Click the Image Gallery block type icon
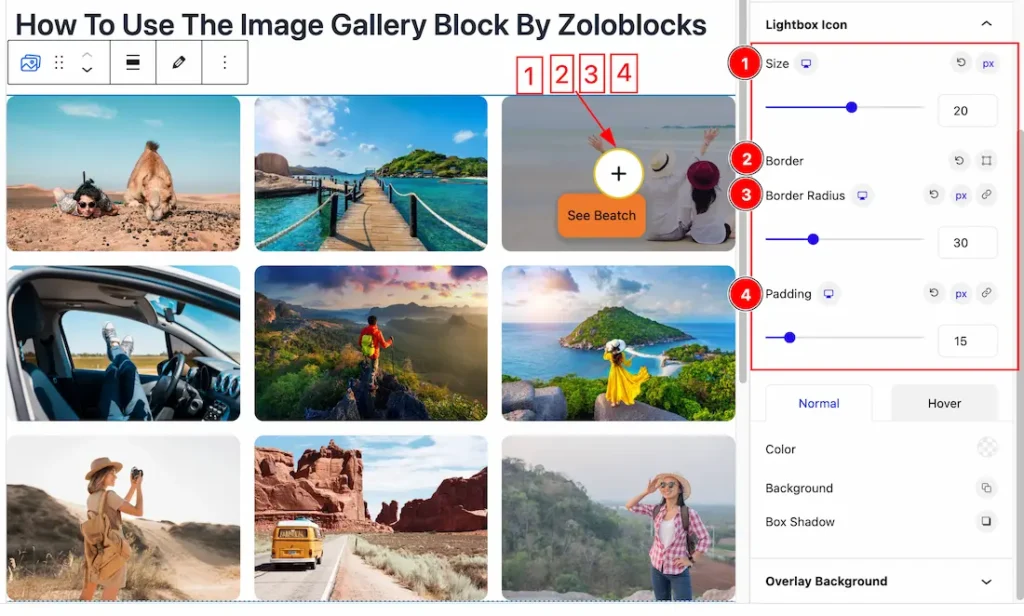The height and width of the screenshot is (616, 1024). [30, 63]
